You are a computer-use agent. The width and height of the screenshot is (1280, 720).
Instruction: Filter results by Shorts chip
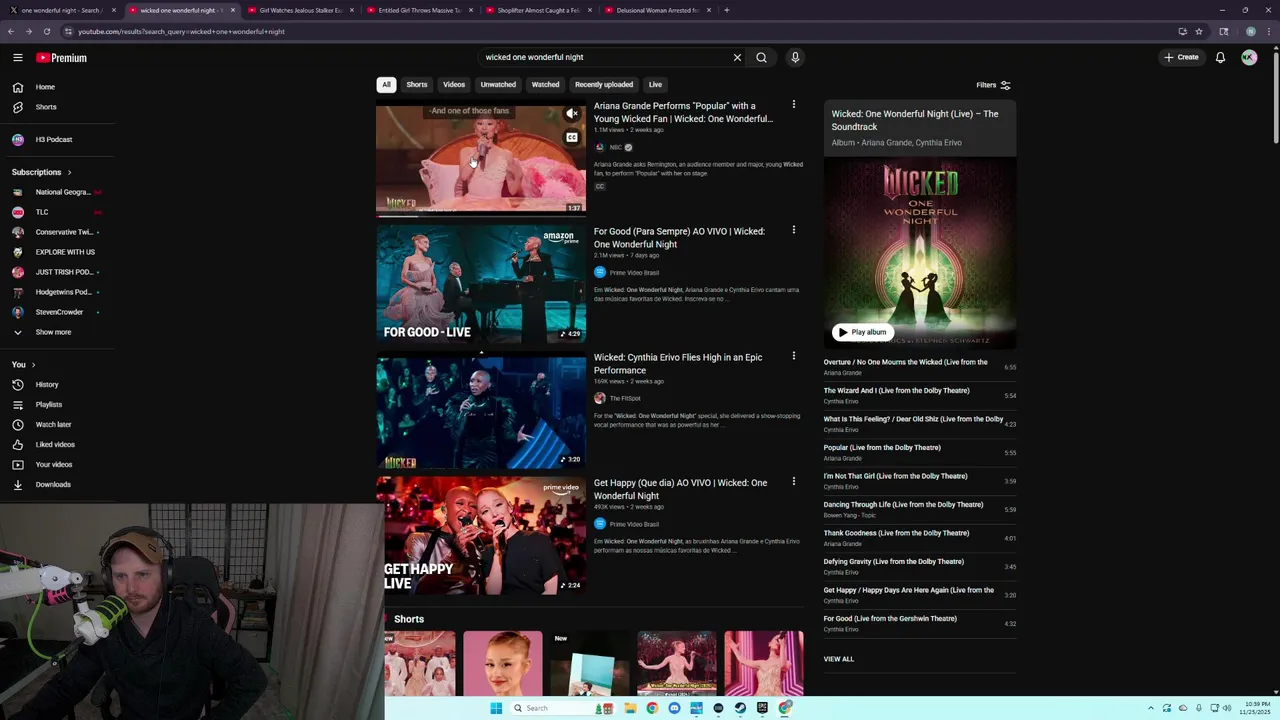417,85
